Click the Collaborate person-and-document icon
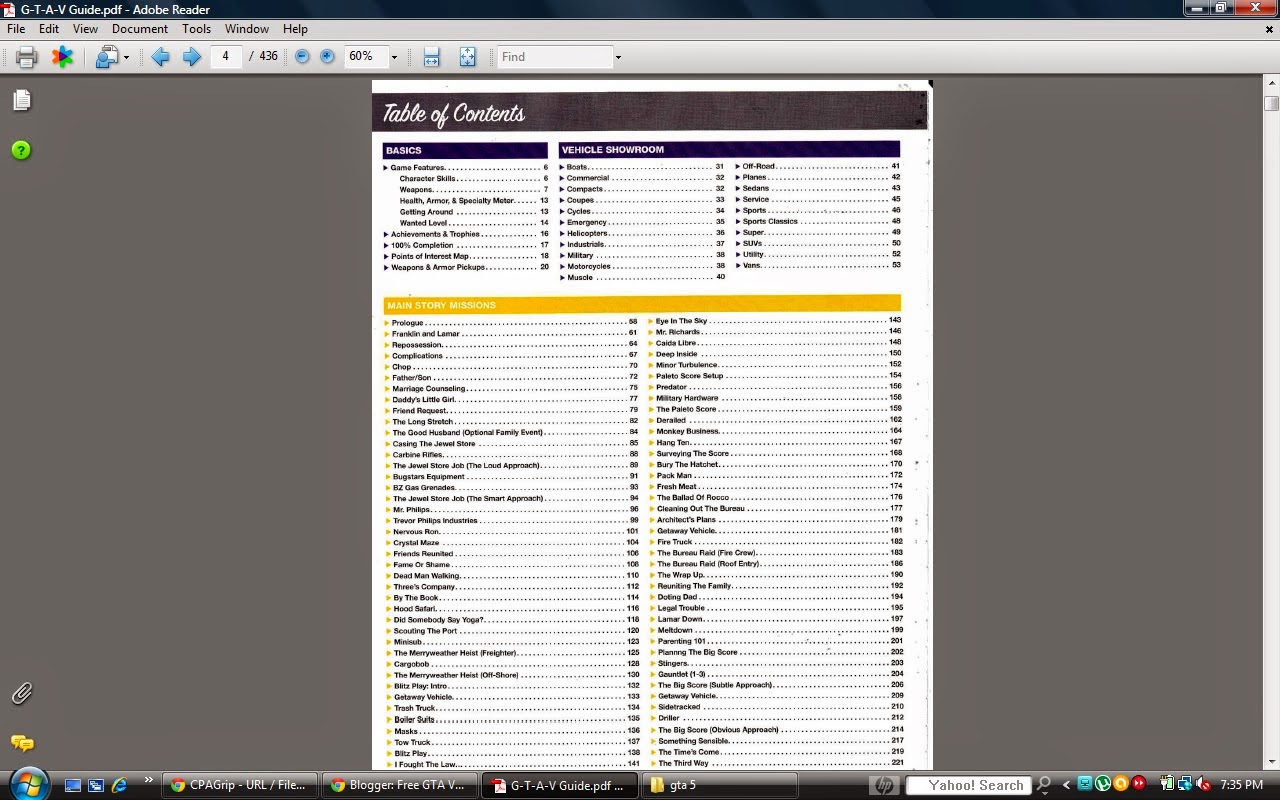Viewport: 1280px width, 800px height. pyautogui.click(x=106, y=57)
